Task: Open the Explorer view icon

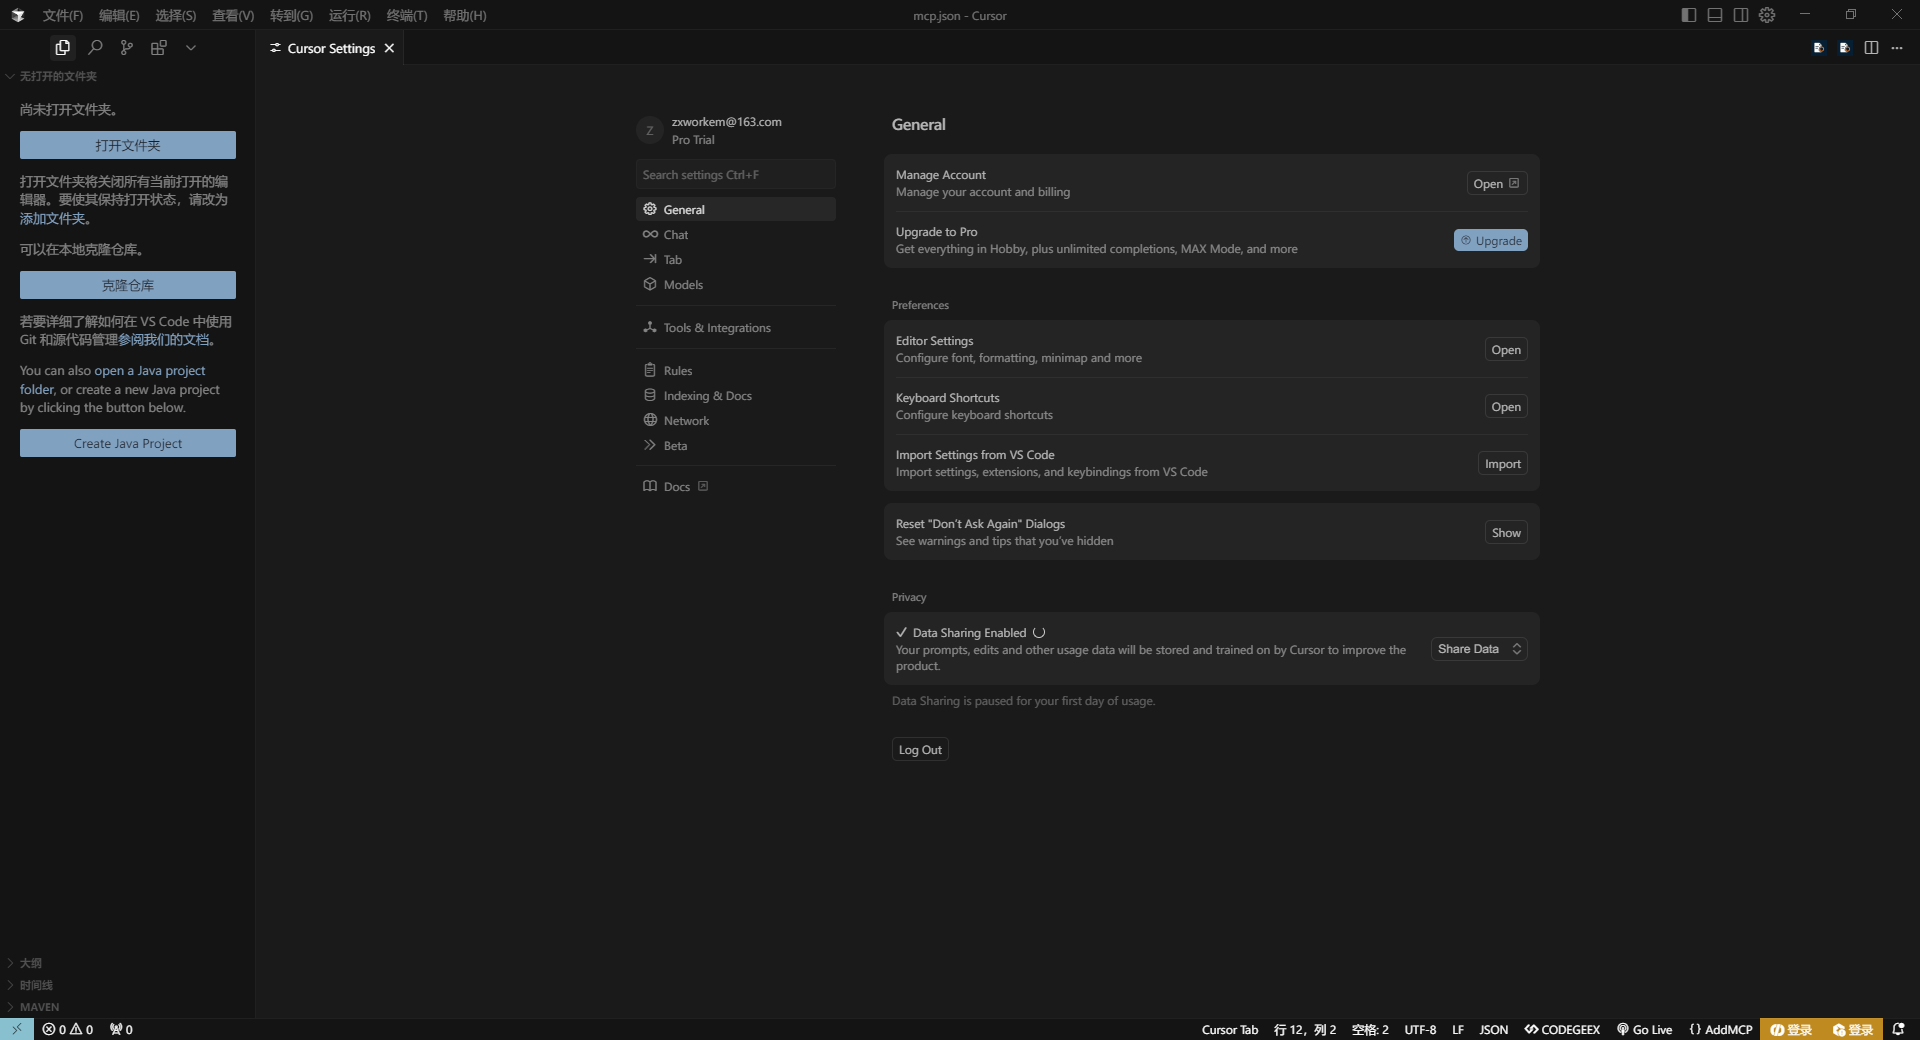Action: [62, 47]
